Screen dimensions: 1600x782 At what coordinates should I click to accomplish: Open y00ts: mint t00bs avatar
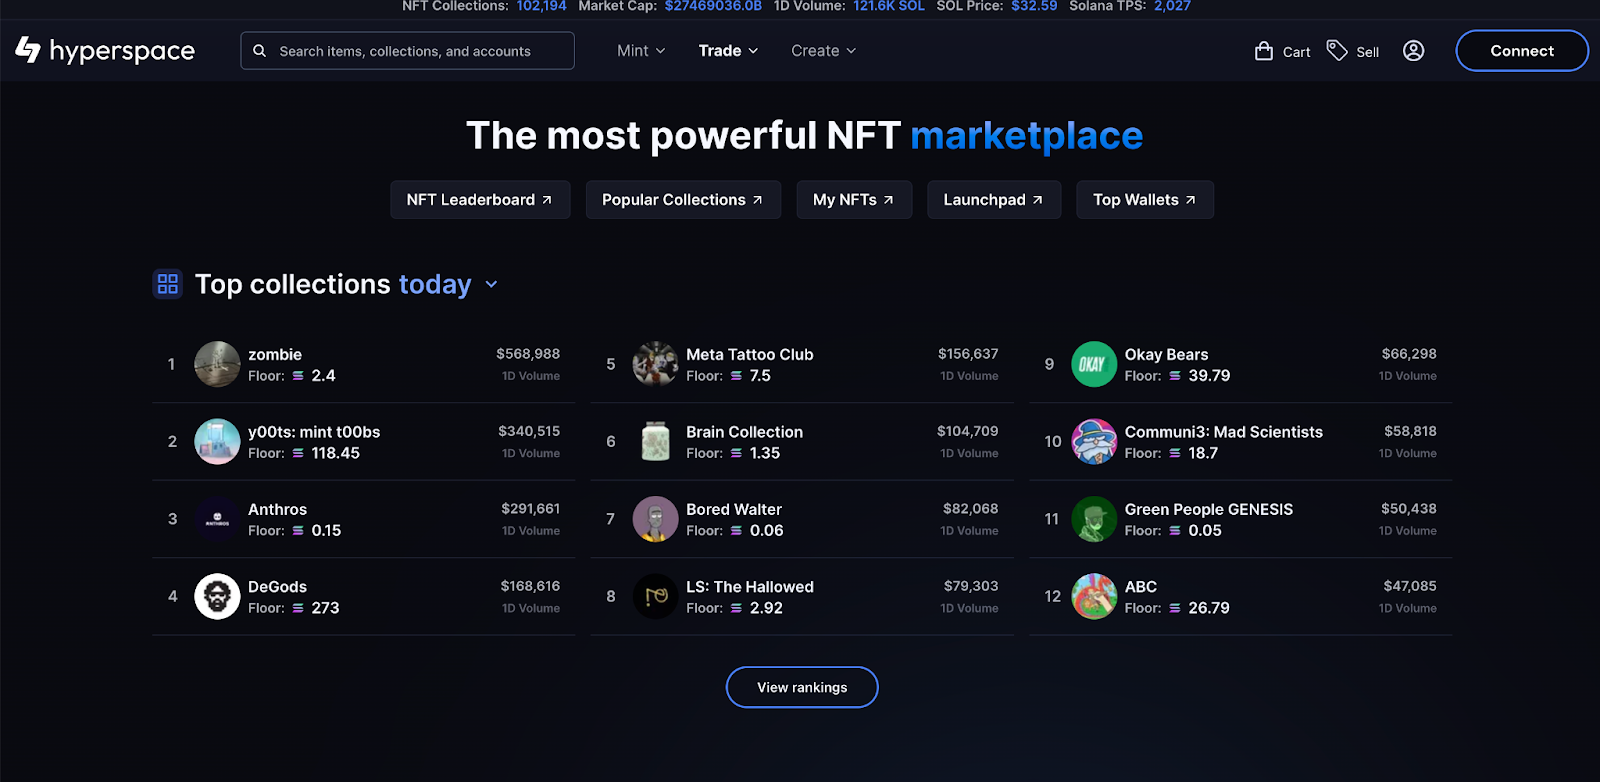point(217,441)
